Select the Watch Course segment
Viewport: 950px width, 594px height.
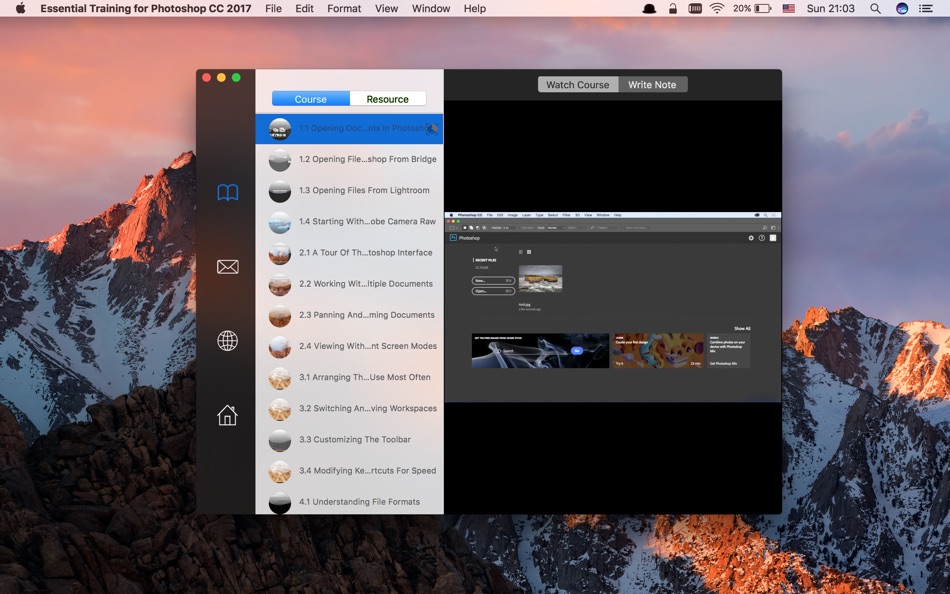tap(578, 85)
